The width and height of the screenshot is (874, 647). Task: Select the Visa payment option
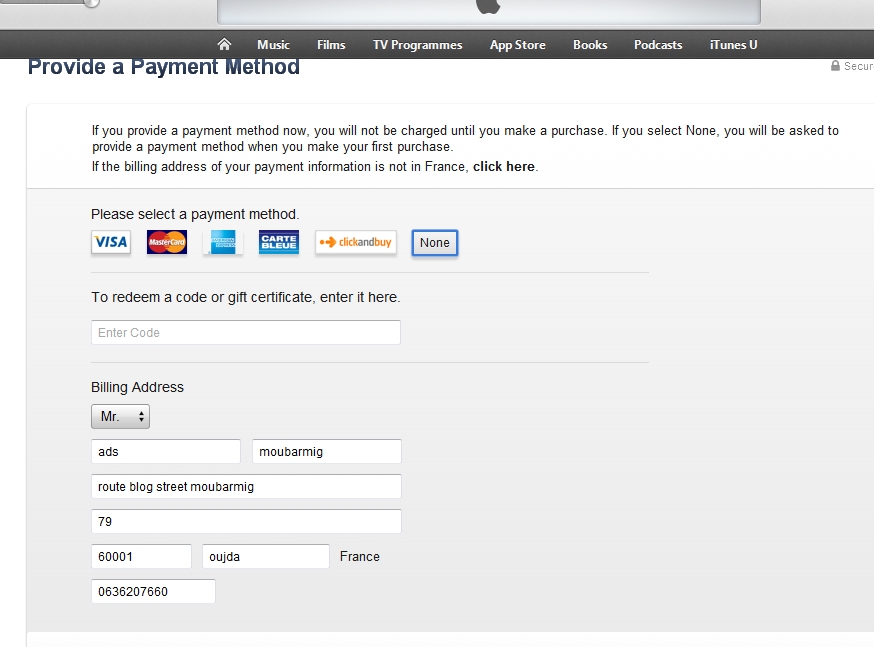(x=111, y=242)
